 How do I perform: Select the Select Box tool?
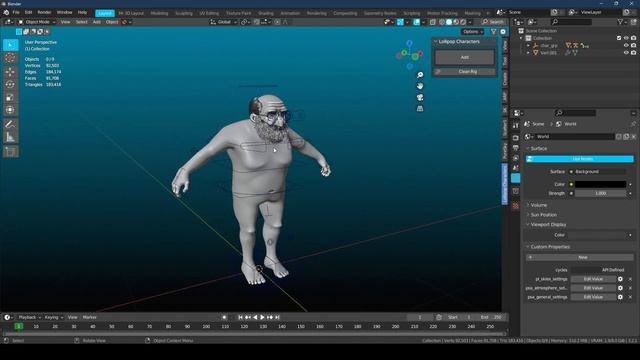click(11, 45)
